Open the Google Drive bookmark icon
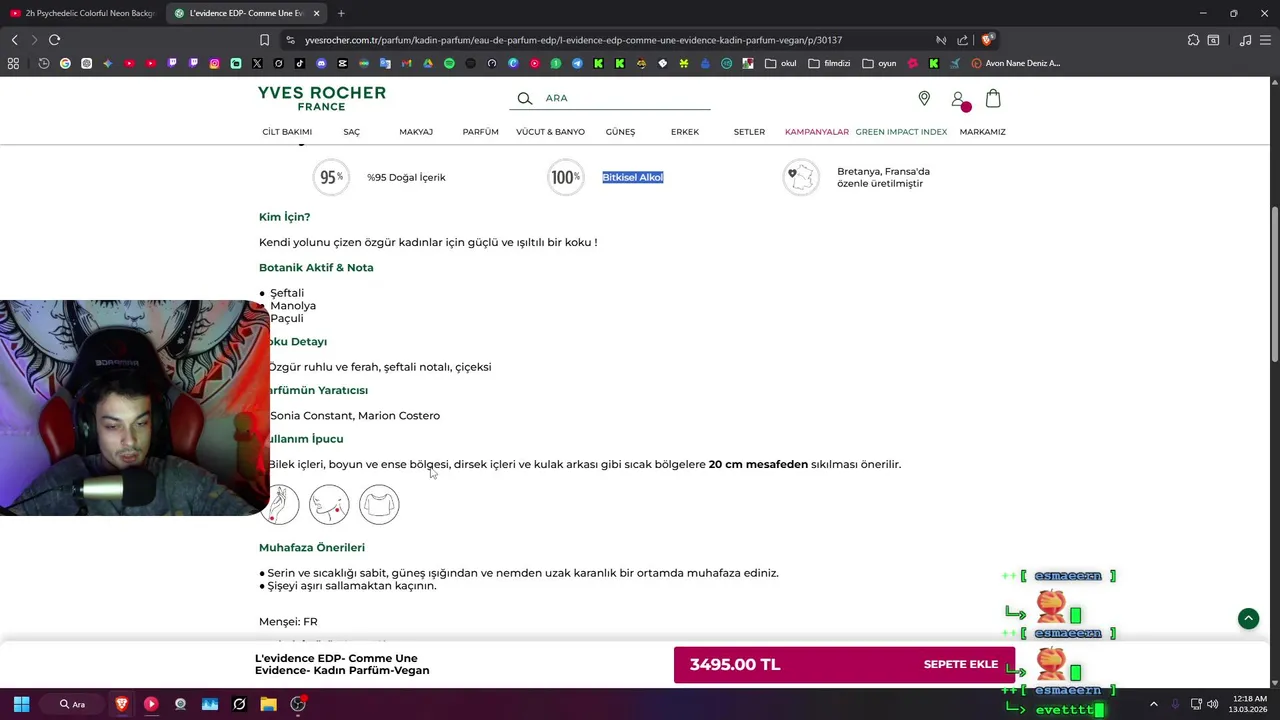 pyautogui.click(x=427, y=63)
